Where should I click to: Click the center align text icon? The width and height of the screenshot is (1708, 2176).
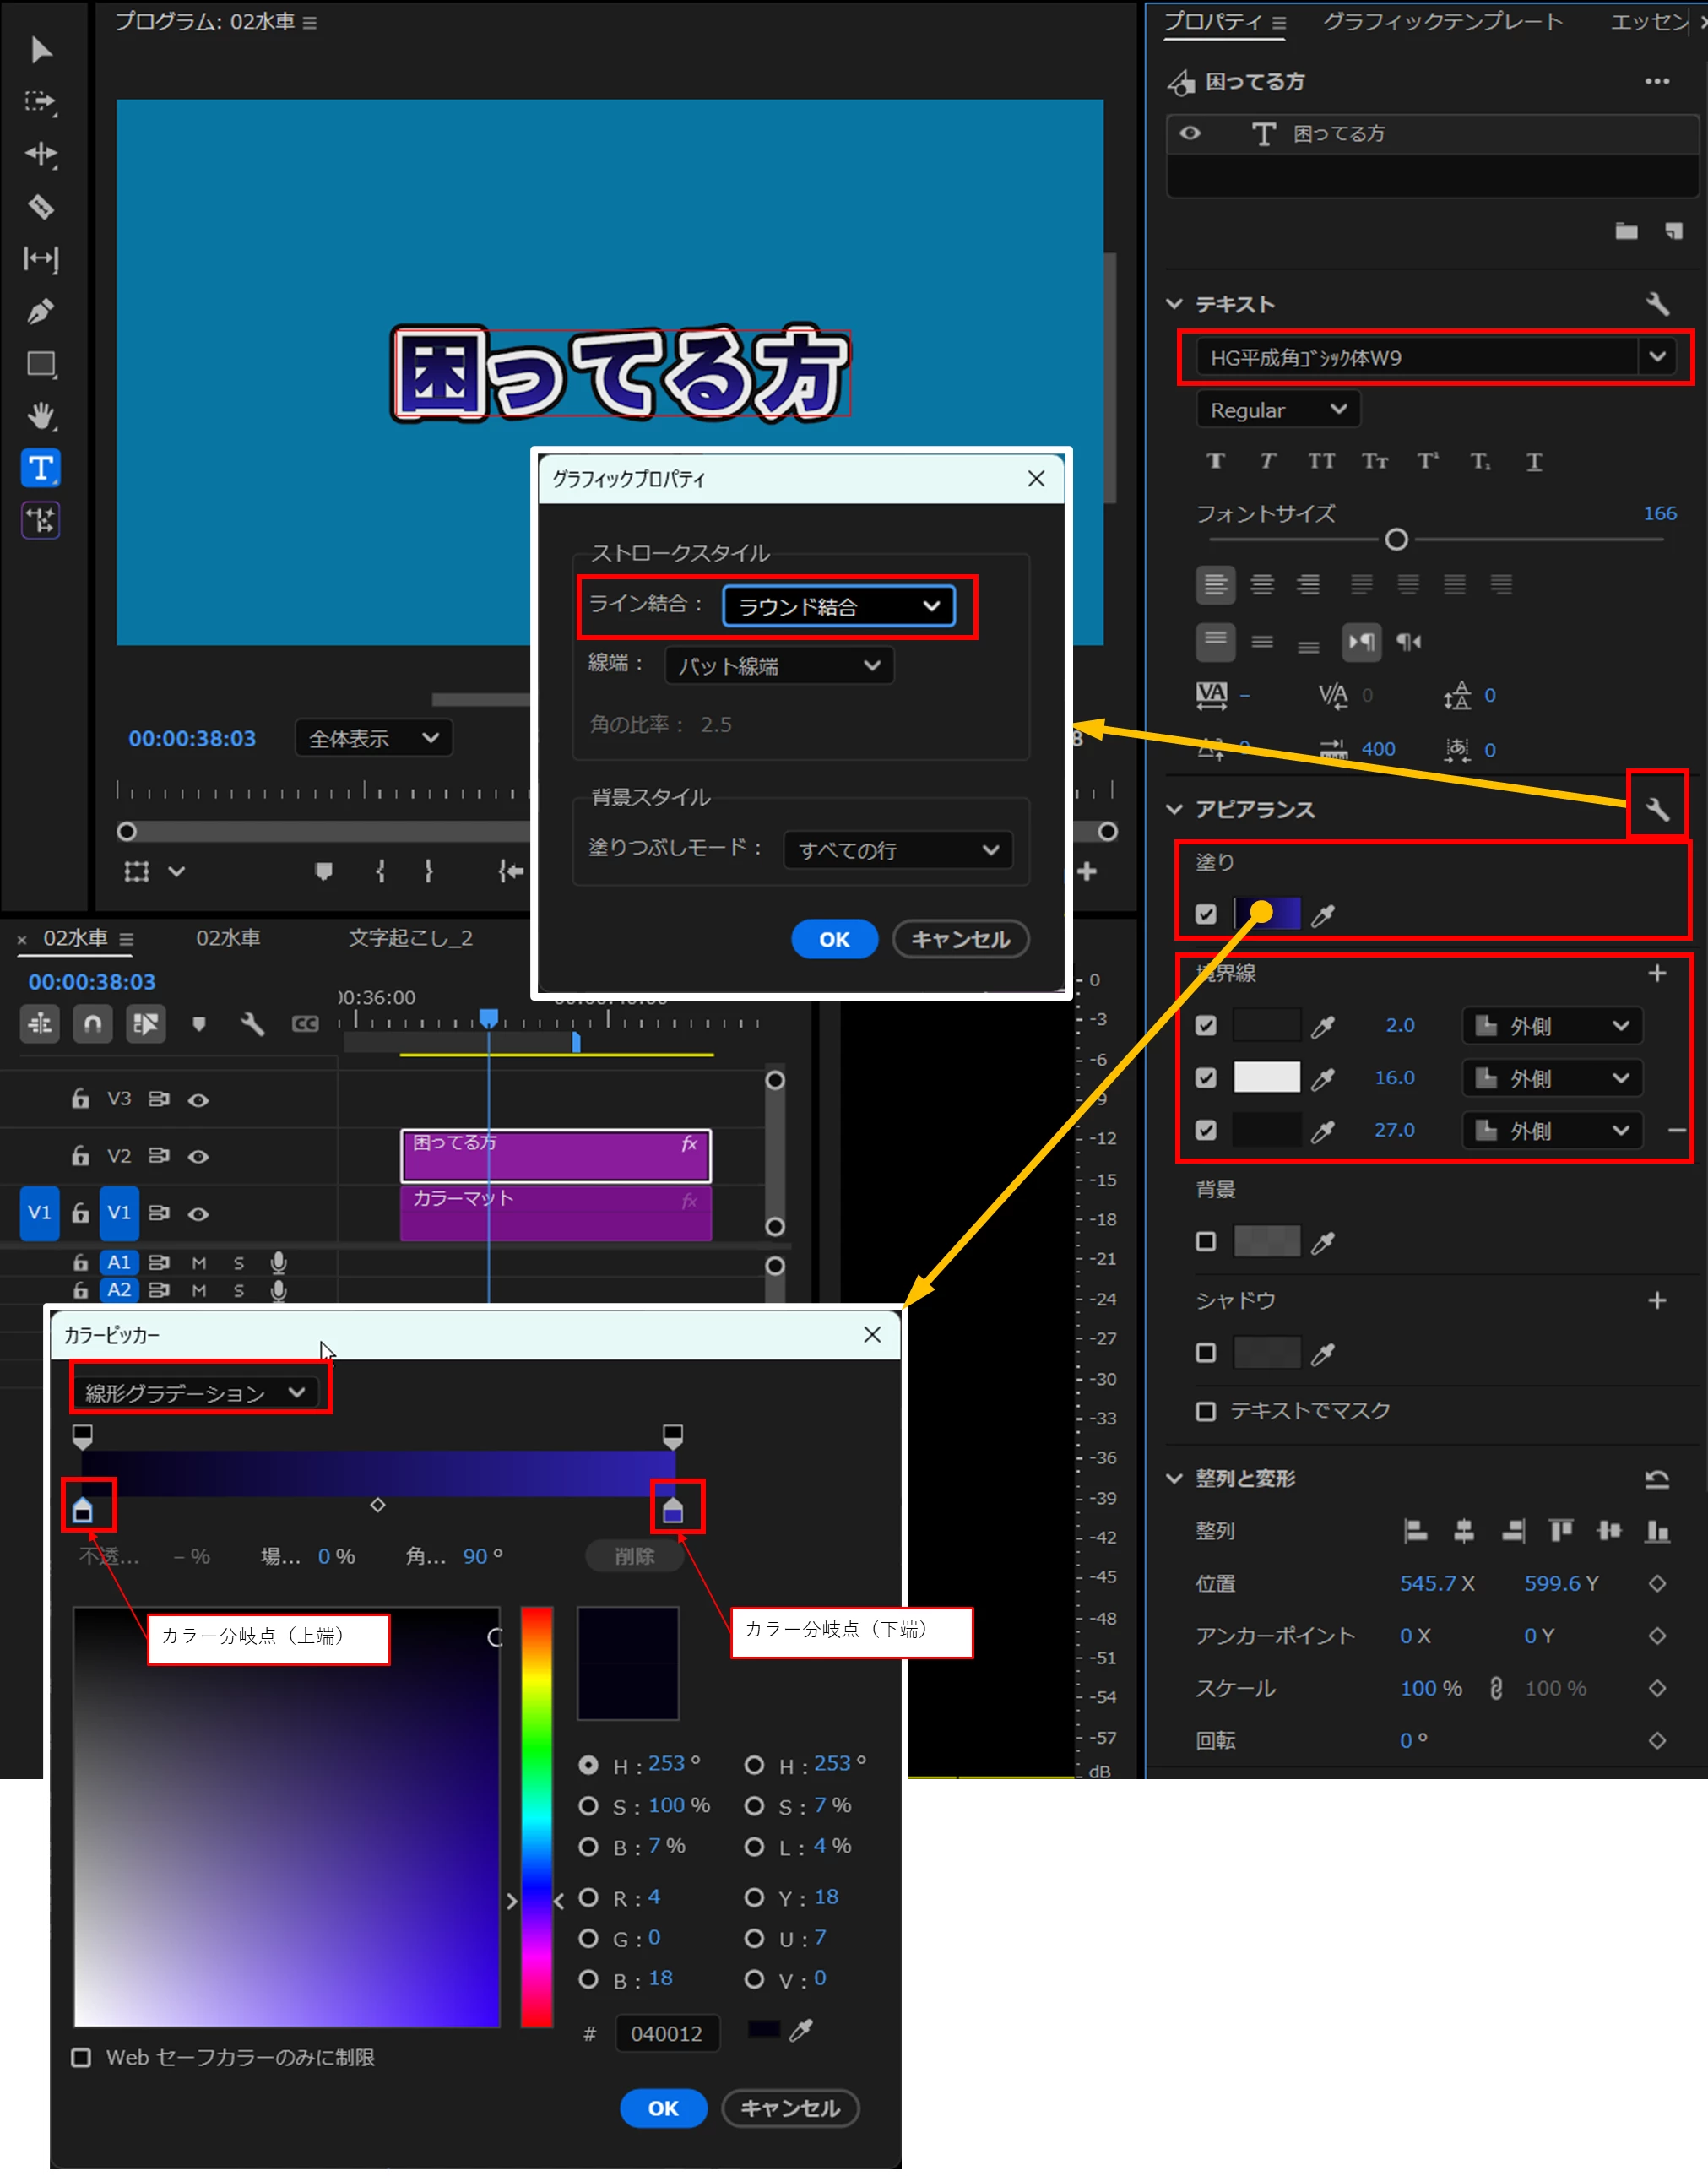[x=1262, y=584]
